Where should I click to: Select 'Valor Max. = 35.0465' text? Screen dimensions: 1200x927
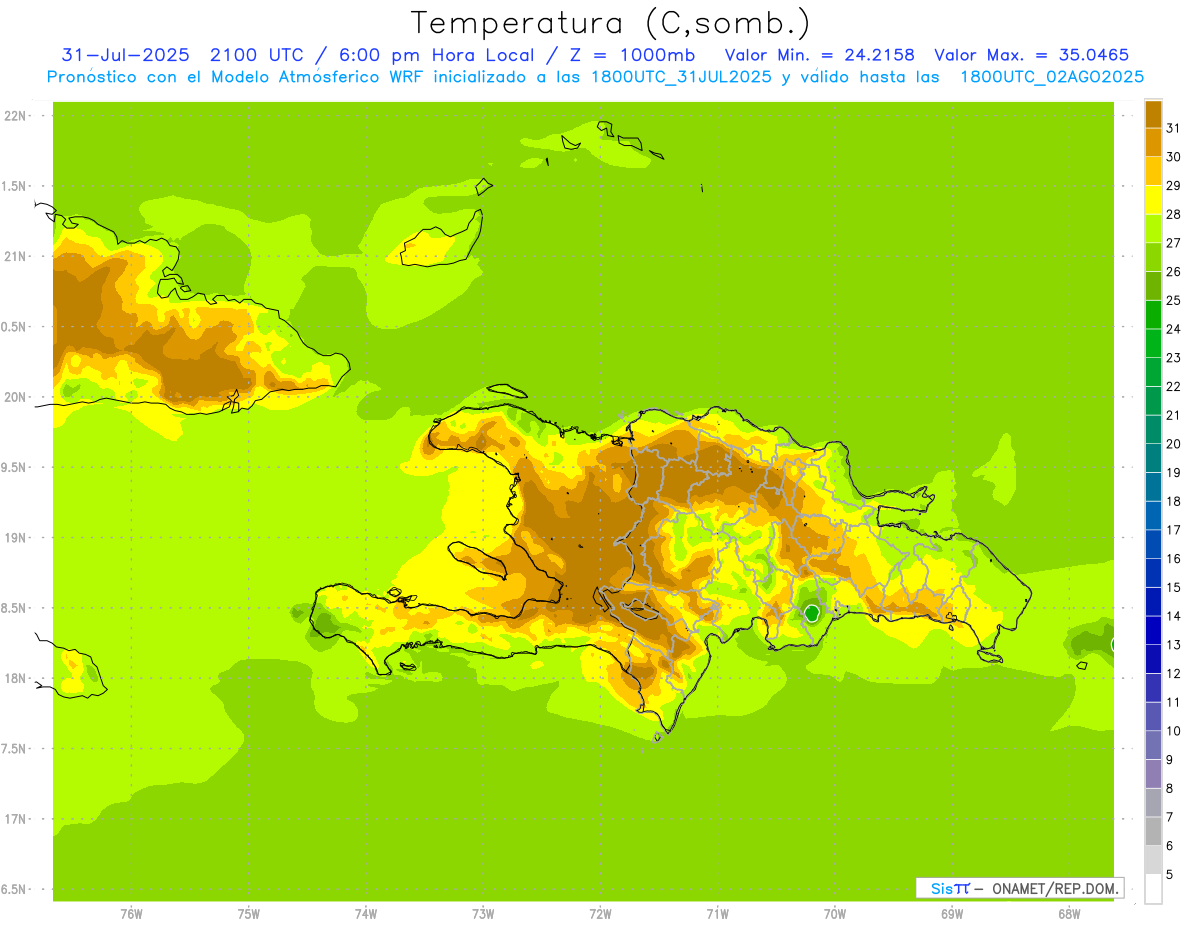click(1032, 55)
